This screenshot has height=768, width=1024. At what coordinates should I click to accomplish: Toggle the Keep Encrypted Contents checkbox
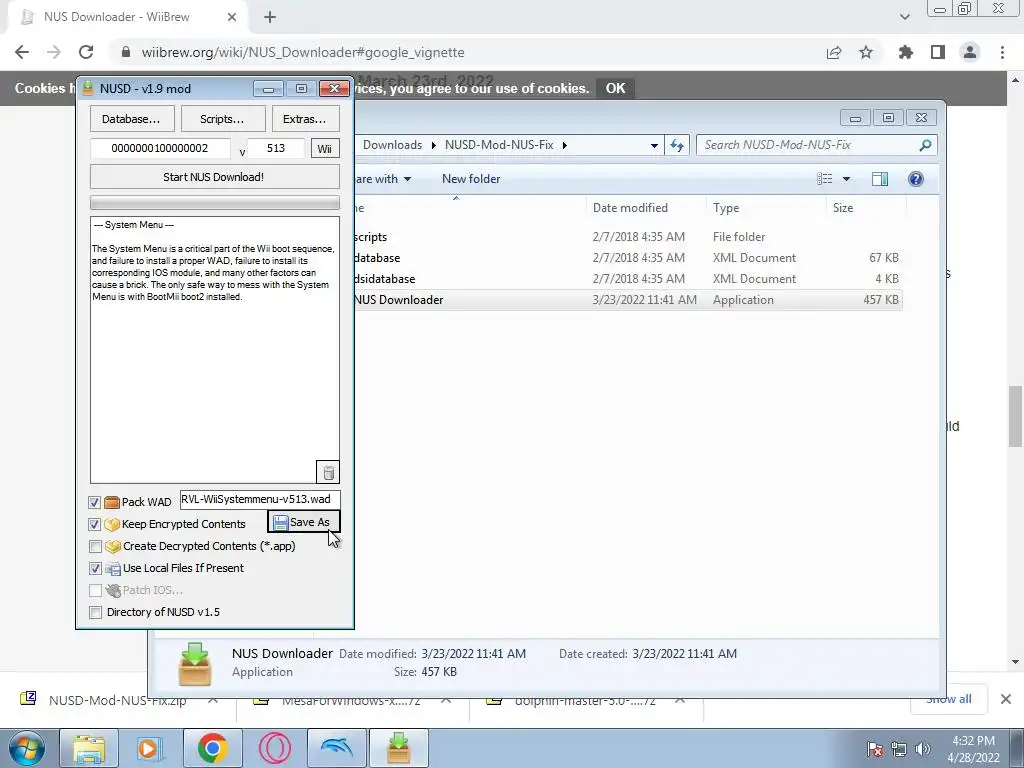pos(95,524)
